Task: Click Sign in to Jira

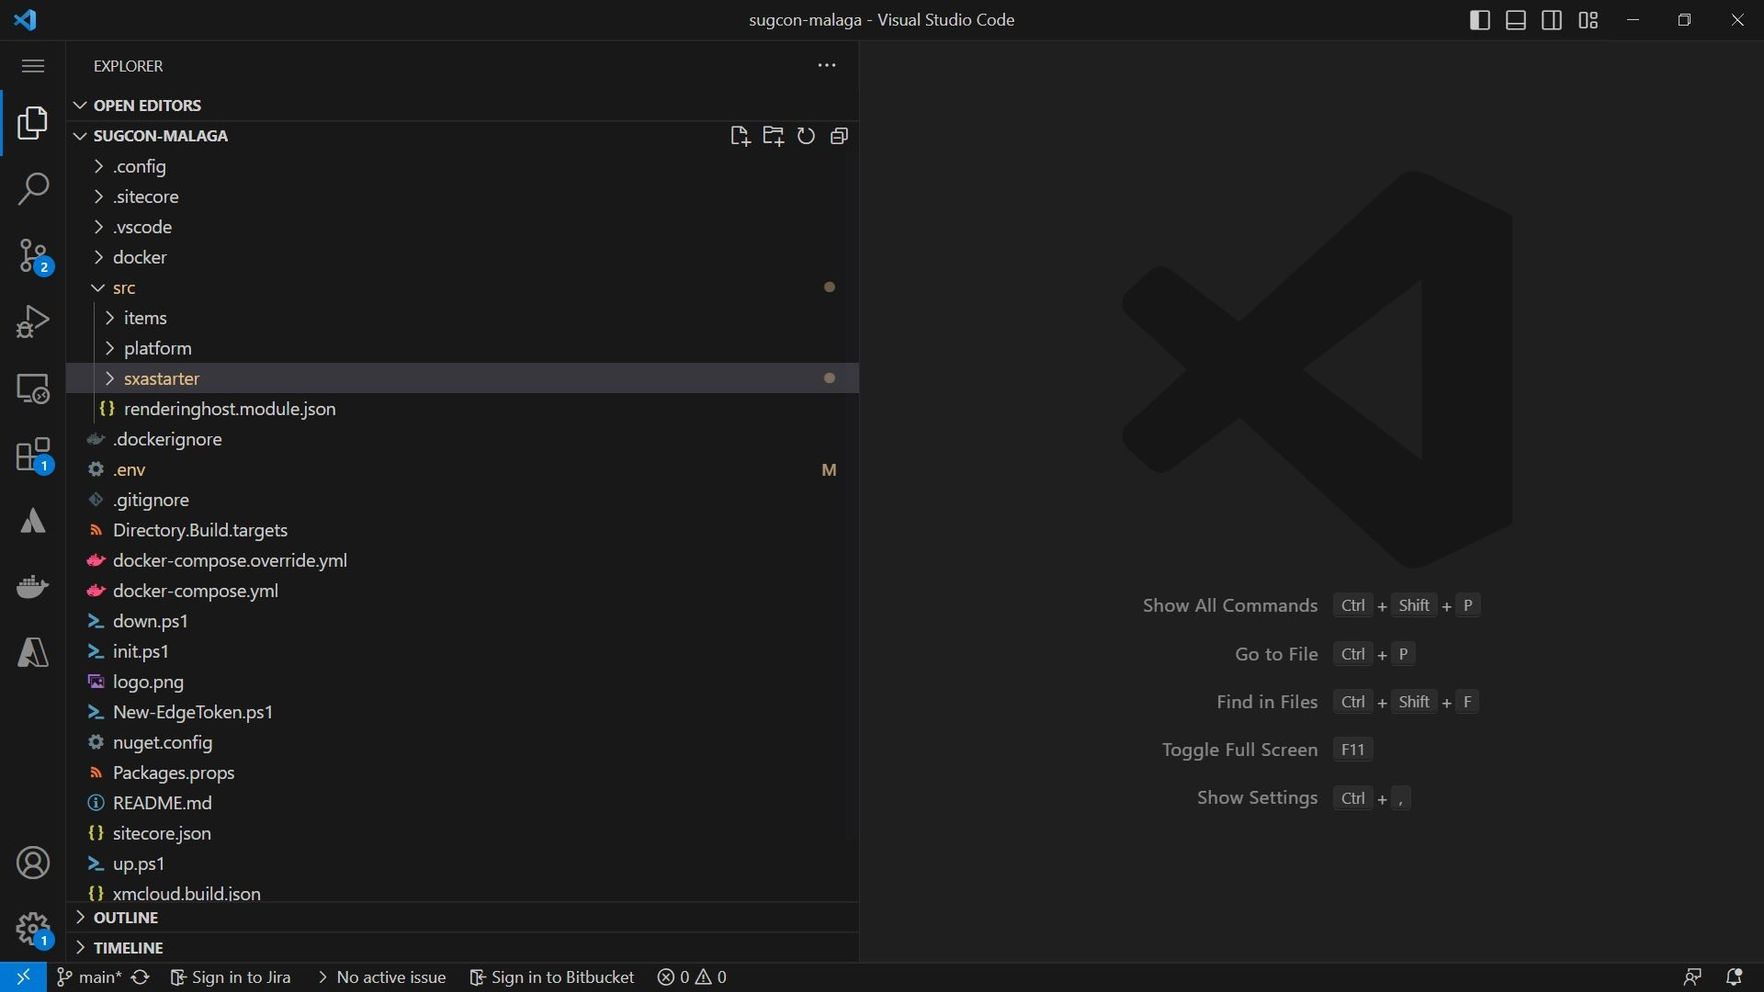Action: tap(231, 977)
